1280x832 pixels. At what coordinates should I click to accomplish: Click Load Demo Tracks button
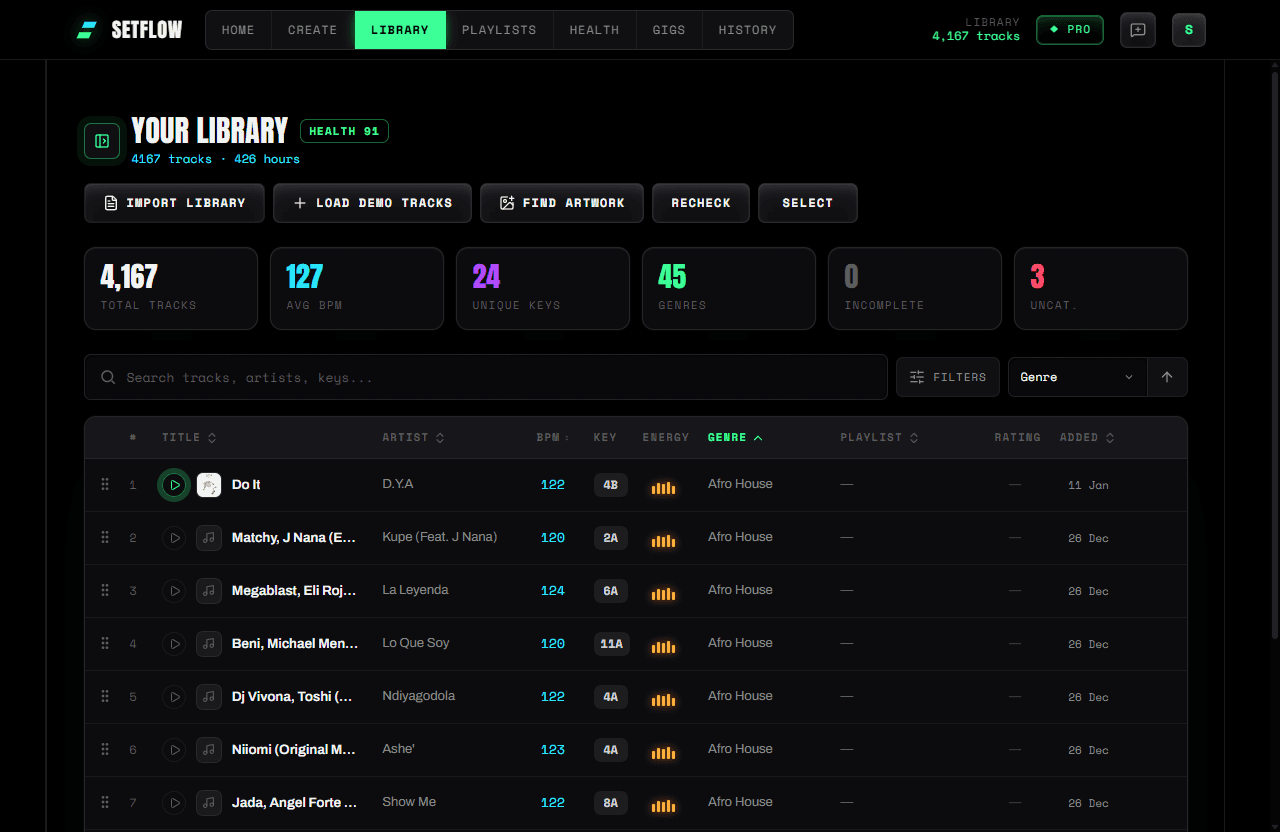pyautogui.click(x=372, y=203)
